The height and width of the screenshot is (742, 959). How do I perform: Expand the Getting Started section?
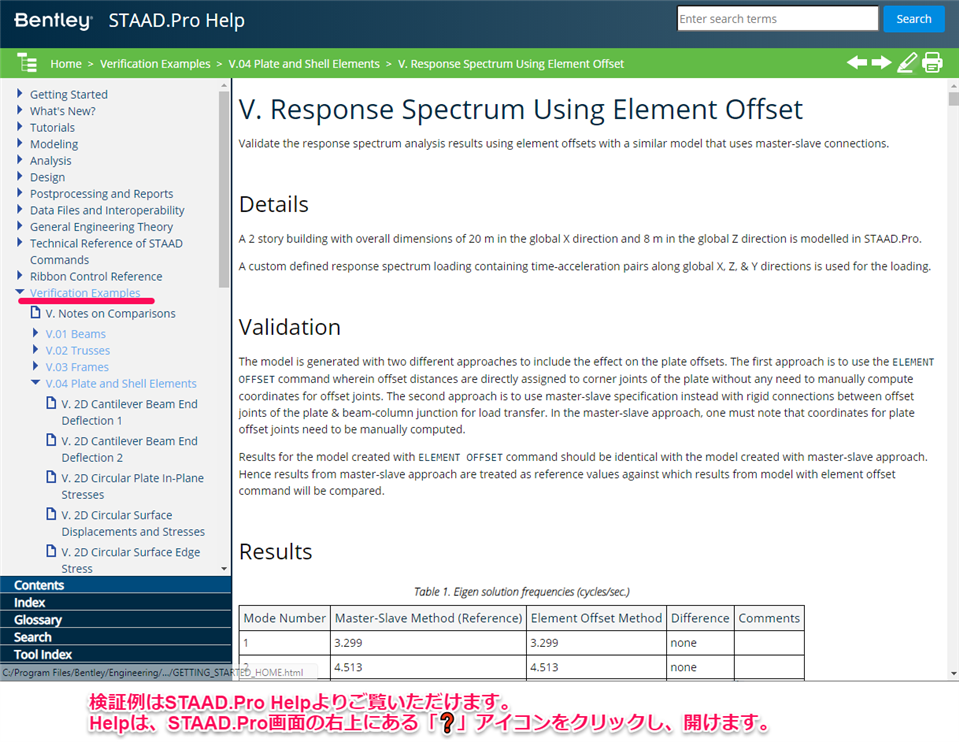tap(20, 94)
